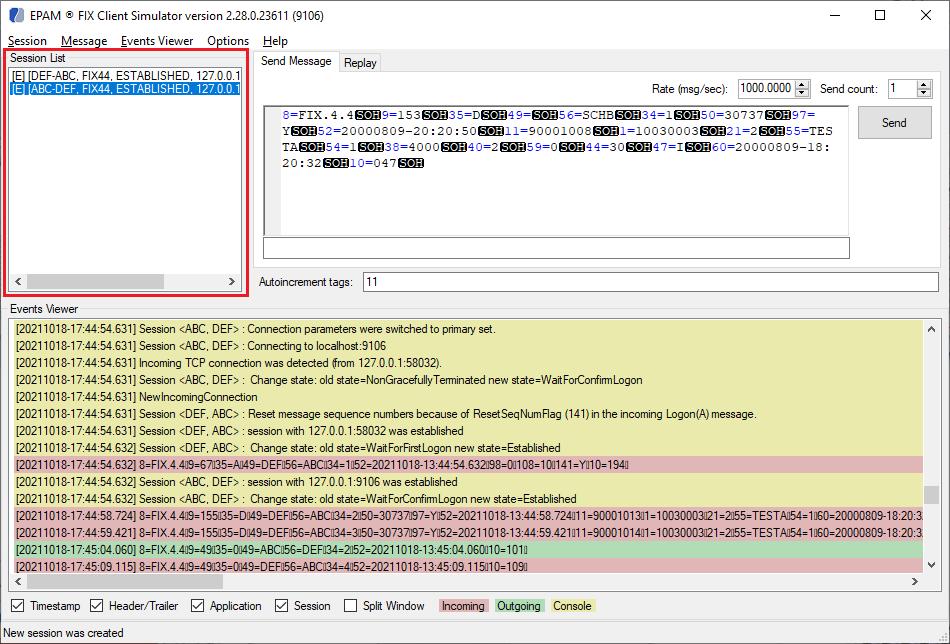Click the Send button

894,122
